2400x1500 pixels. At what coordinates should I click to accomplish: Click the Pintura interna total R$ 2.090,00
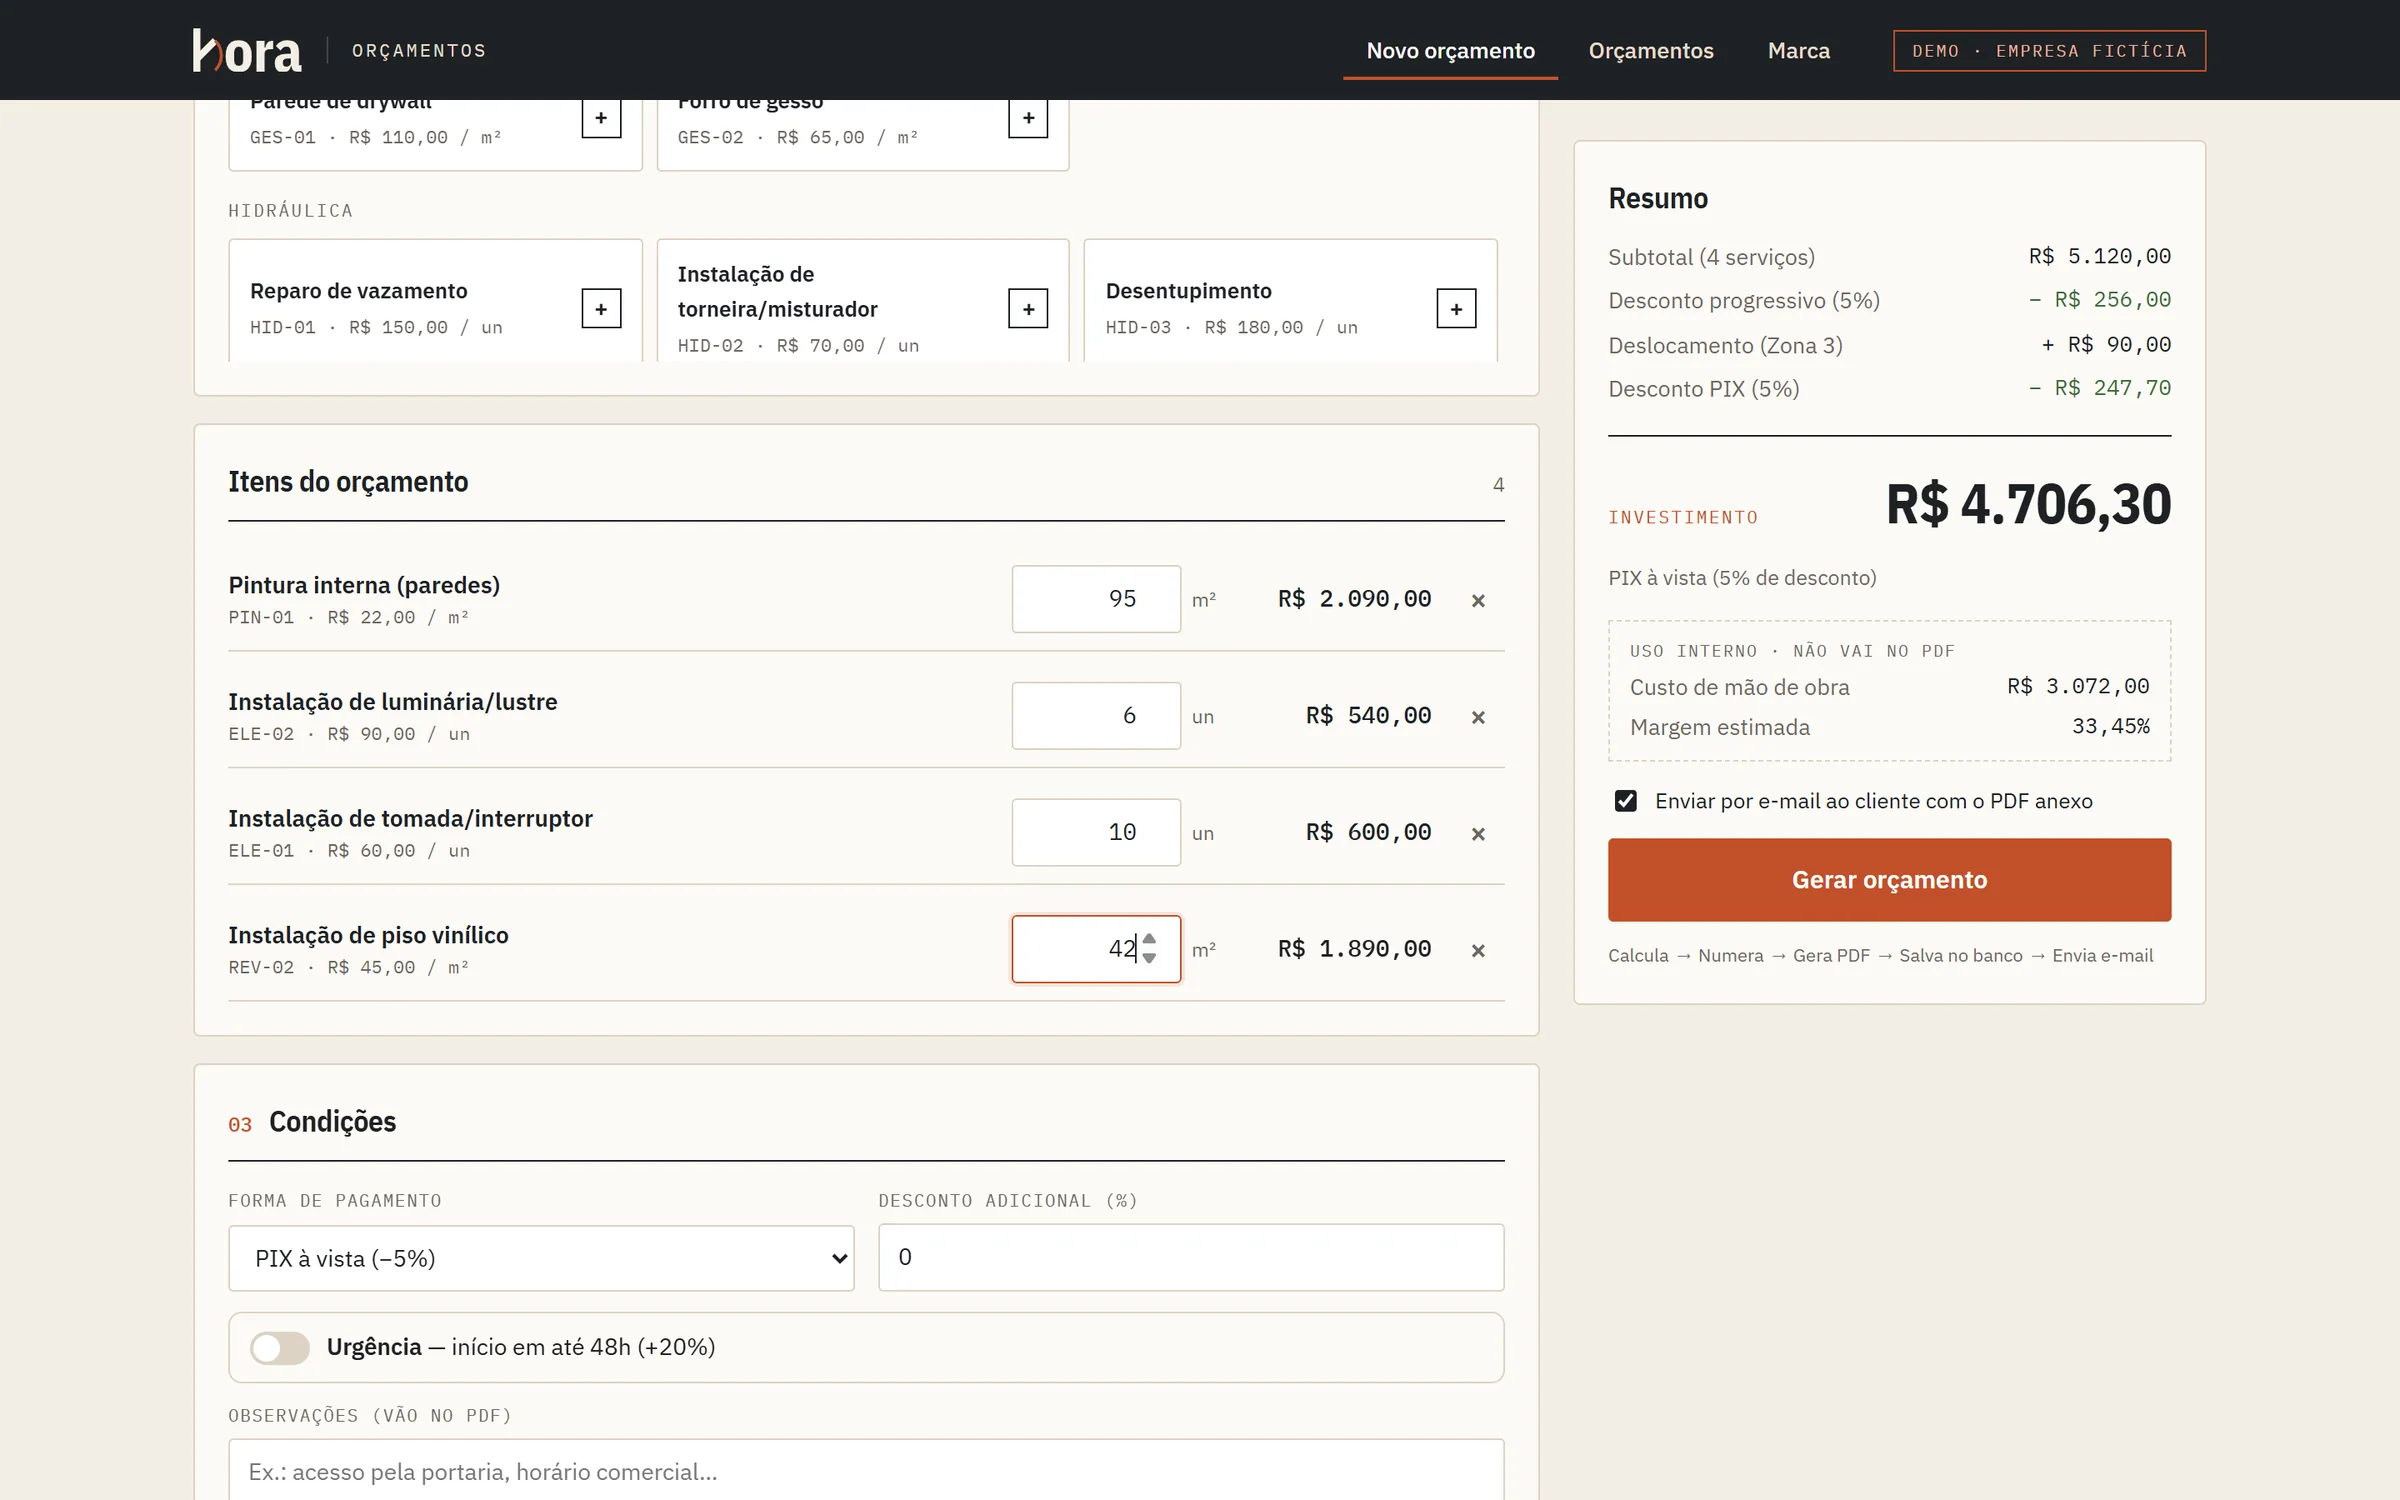pyautogui.click(x=1354, y=599)
